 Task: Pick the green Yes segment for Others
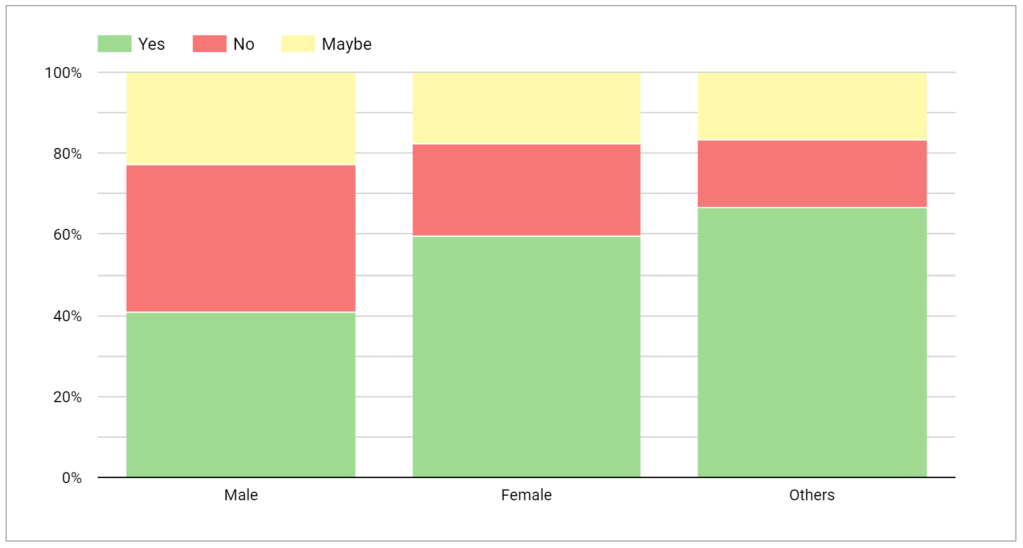point(812,342)
